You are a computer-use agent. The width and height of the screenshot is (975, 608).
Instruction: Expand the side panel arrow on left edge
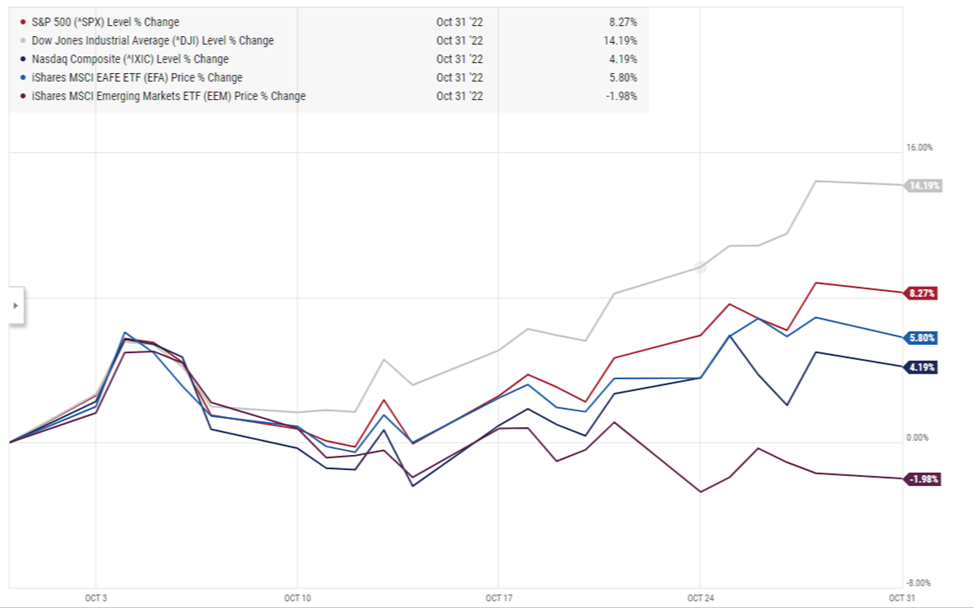tap(14, 307)
